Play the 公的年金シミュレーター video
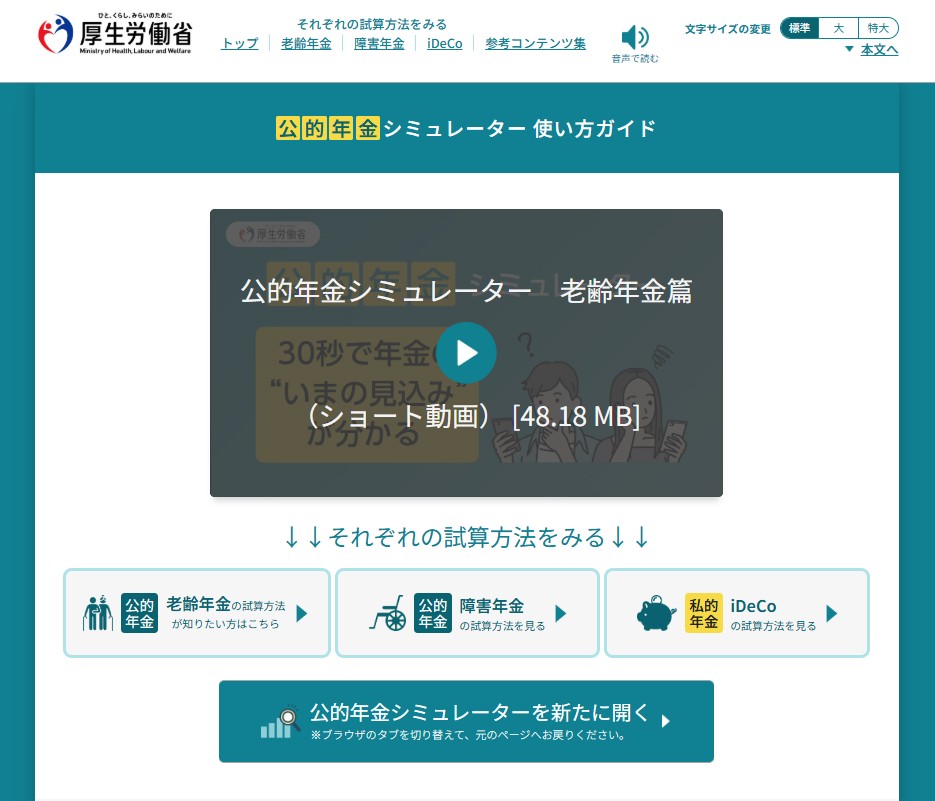935x801 pixels. (x=466, y=352)
